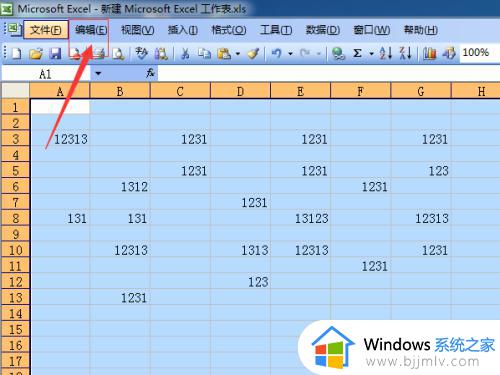Screen dimensions: 500x375
Task: Cut selection with the scissors icon
Action: point(185,53)
